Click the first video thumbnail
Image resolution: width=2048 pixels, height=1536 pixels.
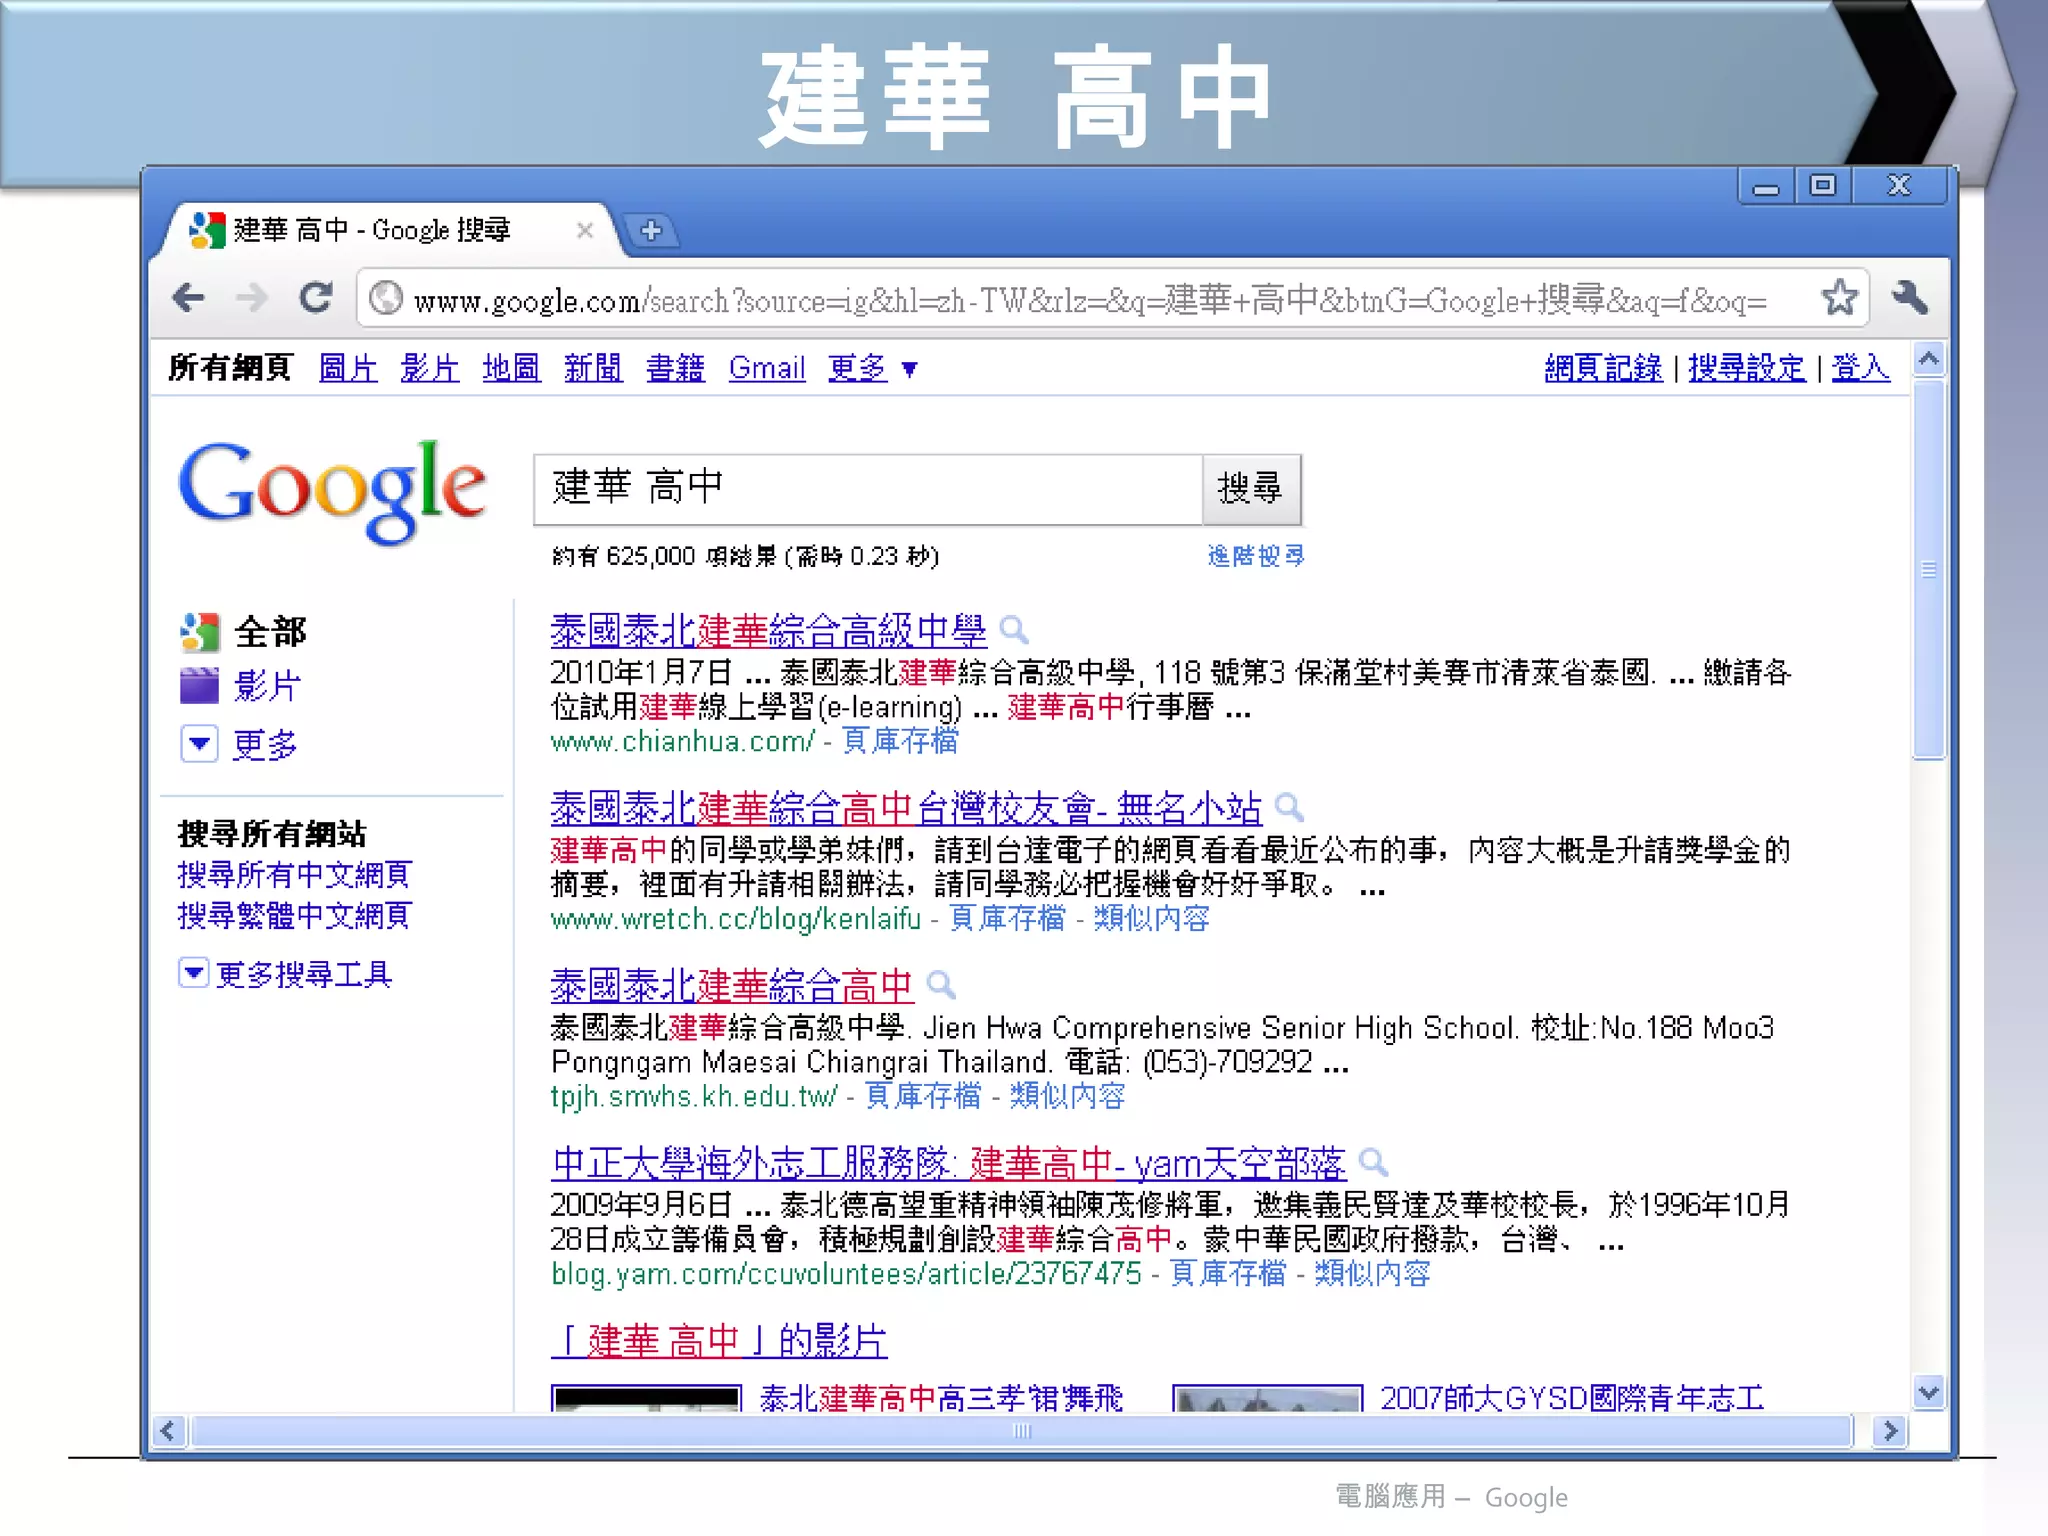[x=646, y=1398]
